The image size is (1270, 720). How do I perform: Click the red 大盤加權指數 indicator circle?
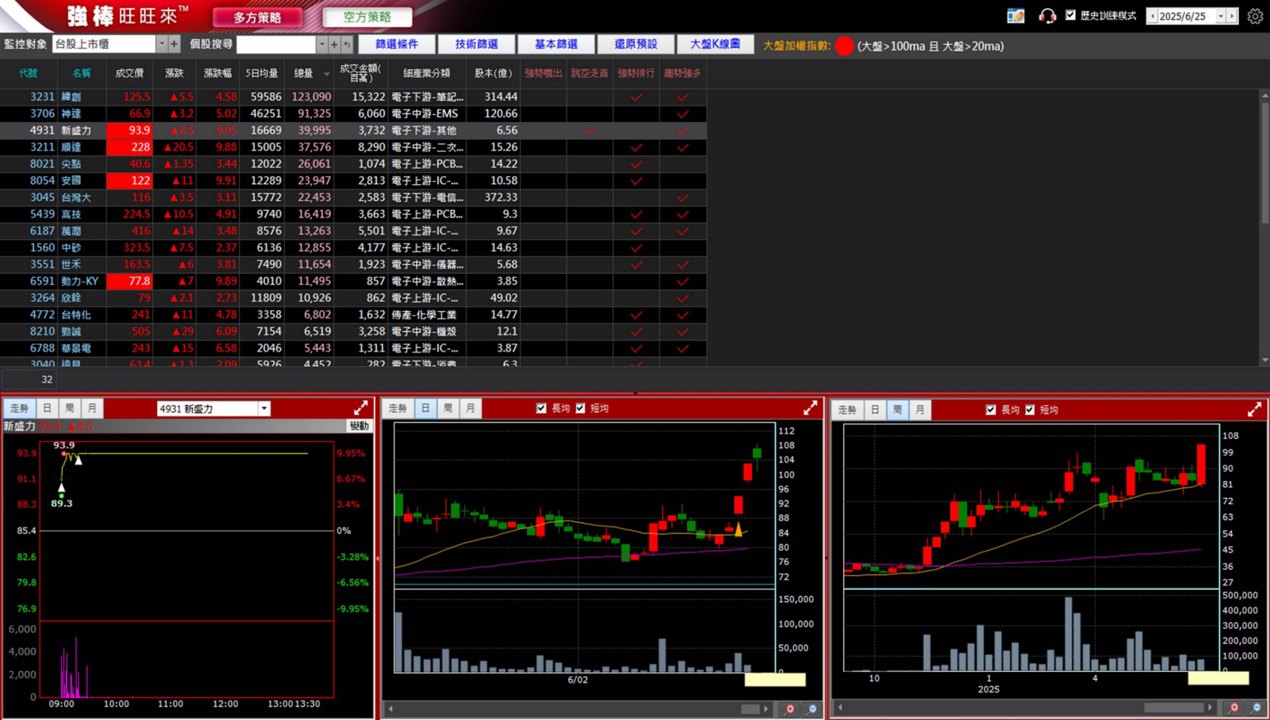(845, 45)
